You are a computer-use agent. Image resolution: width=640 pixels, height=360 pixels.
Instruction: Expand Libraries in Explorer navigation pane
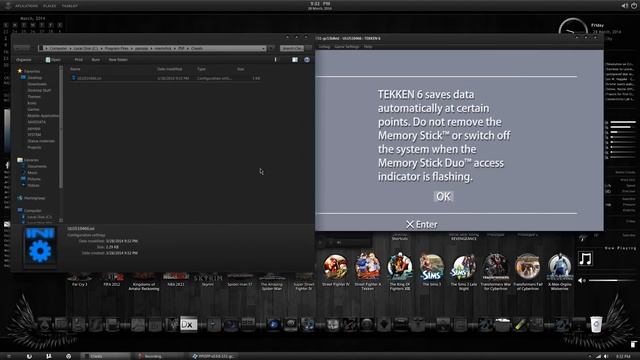click(x=28, y=160)
